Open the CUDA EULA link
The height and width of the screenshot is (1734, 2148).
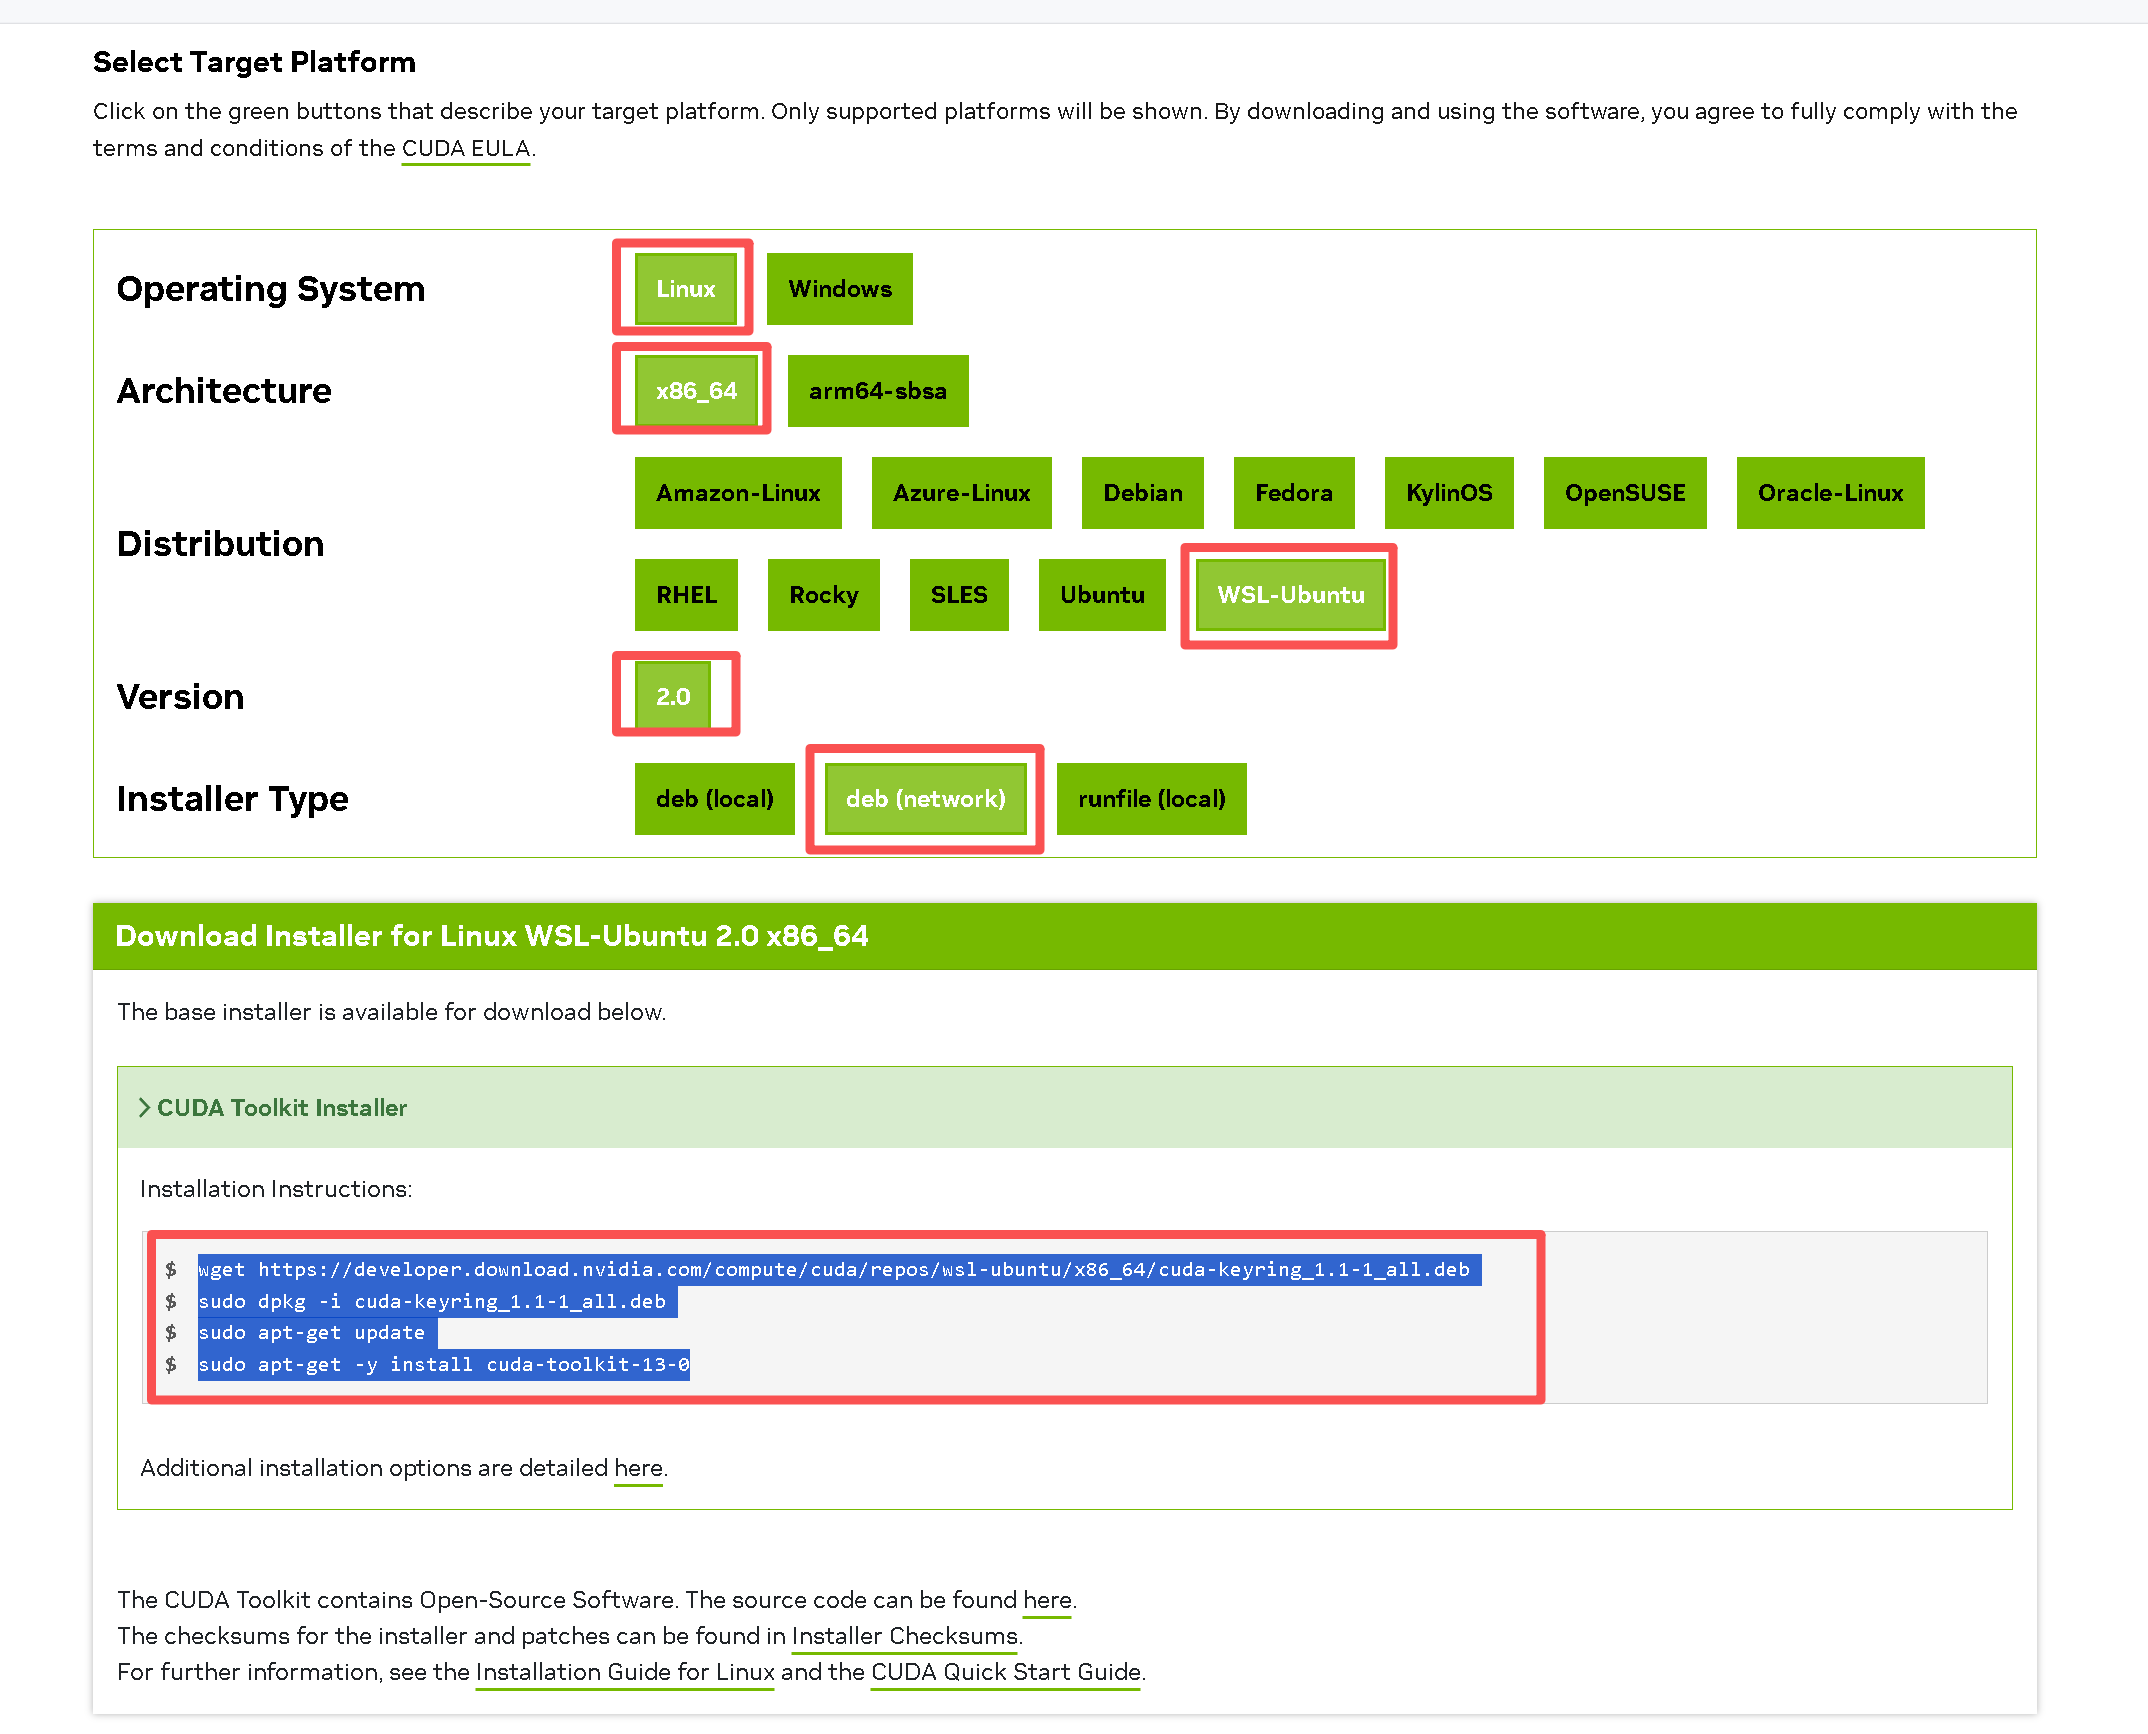tap(465, 149)
